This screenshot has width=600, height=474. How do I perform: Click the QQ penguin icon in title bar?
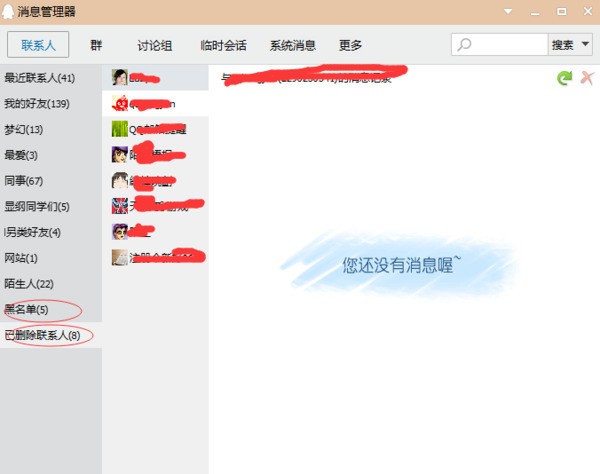[x=9, y=11]
